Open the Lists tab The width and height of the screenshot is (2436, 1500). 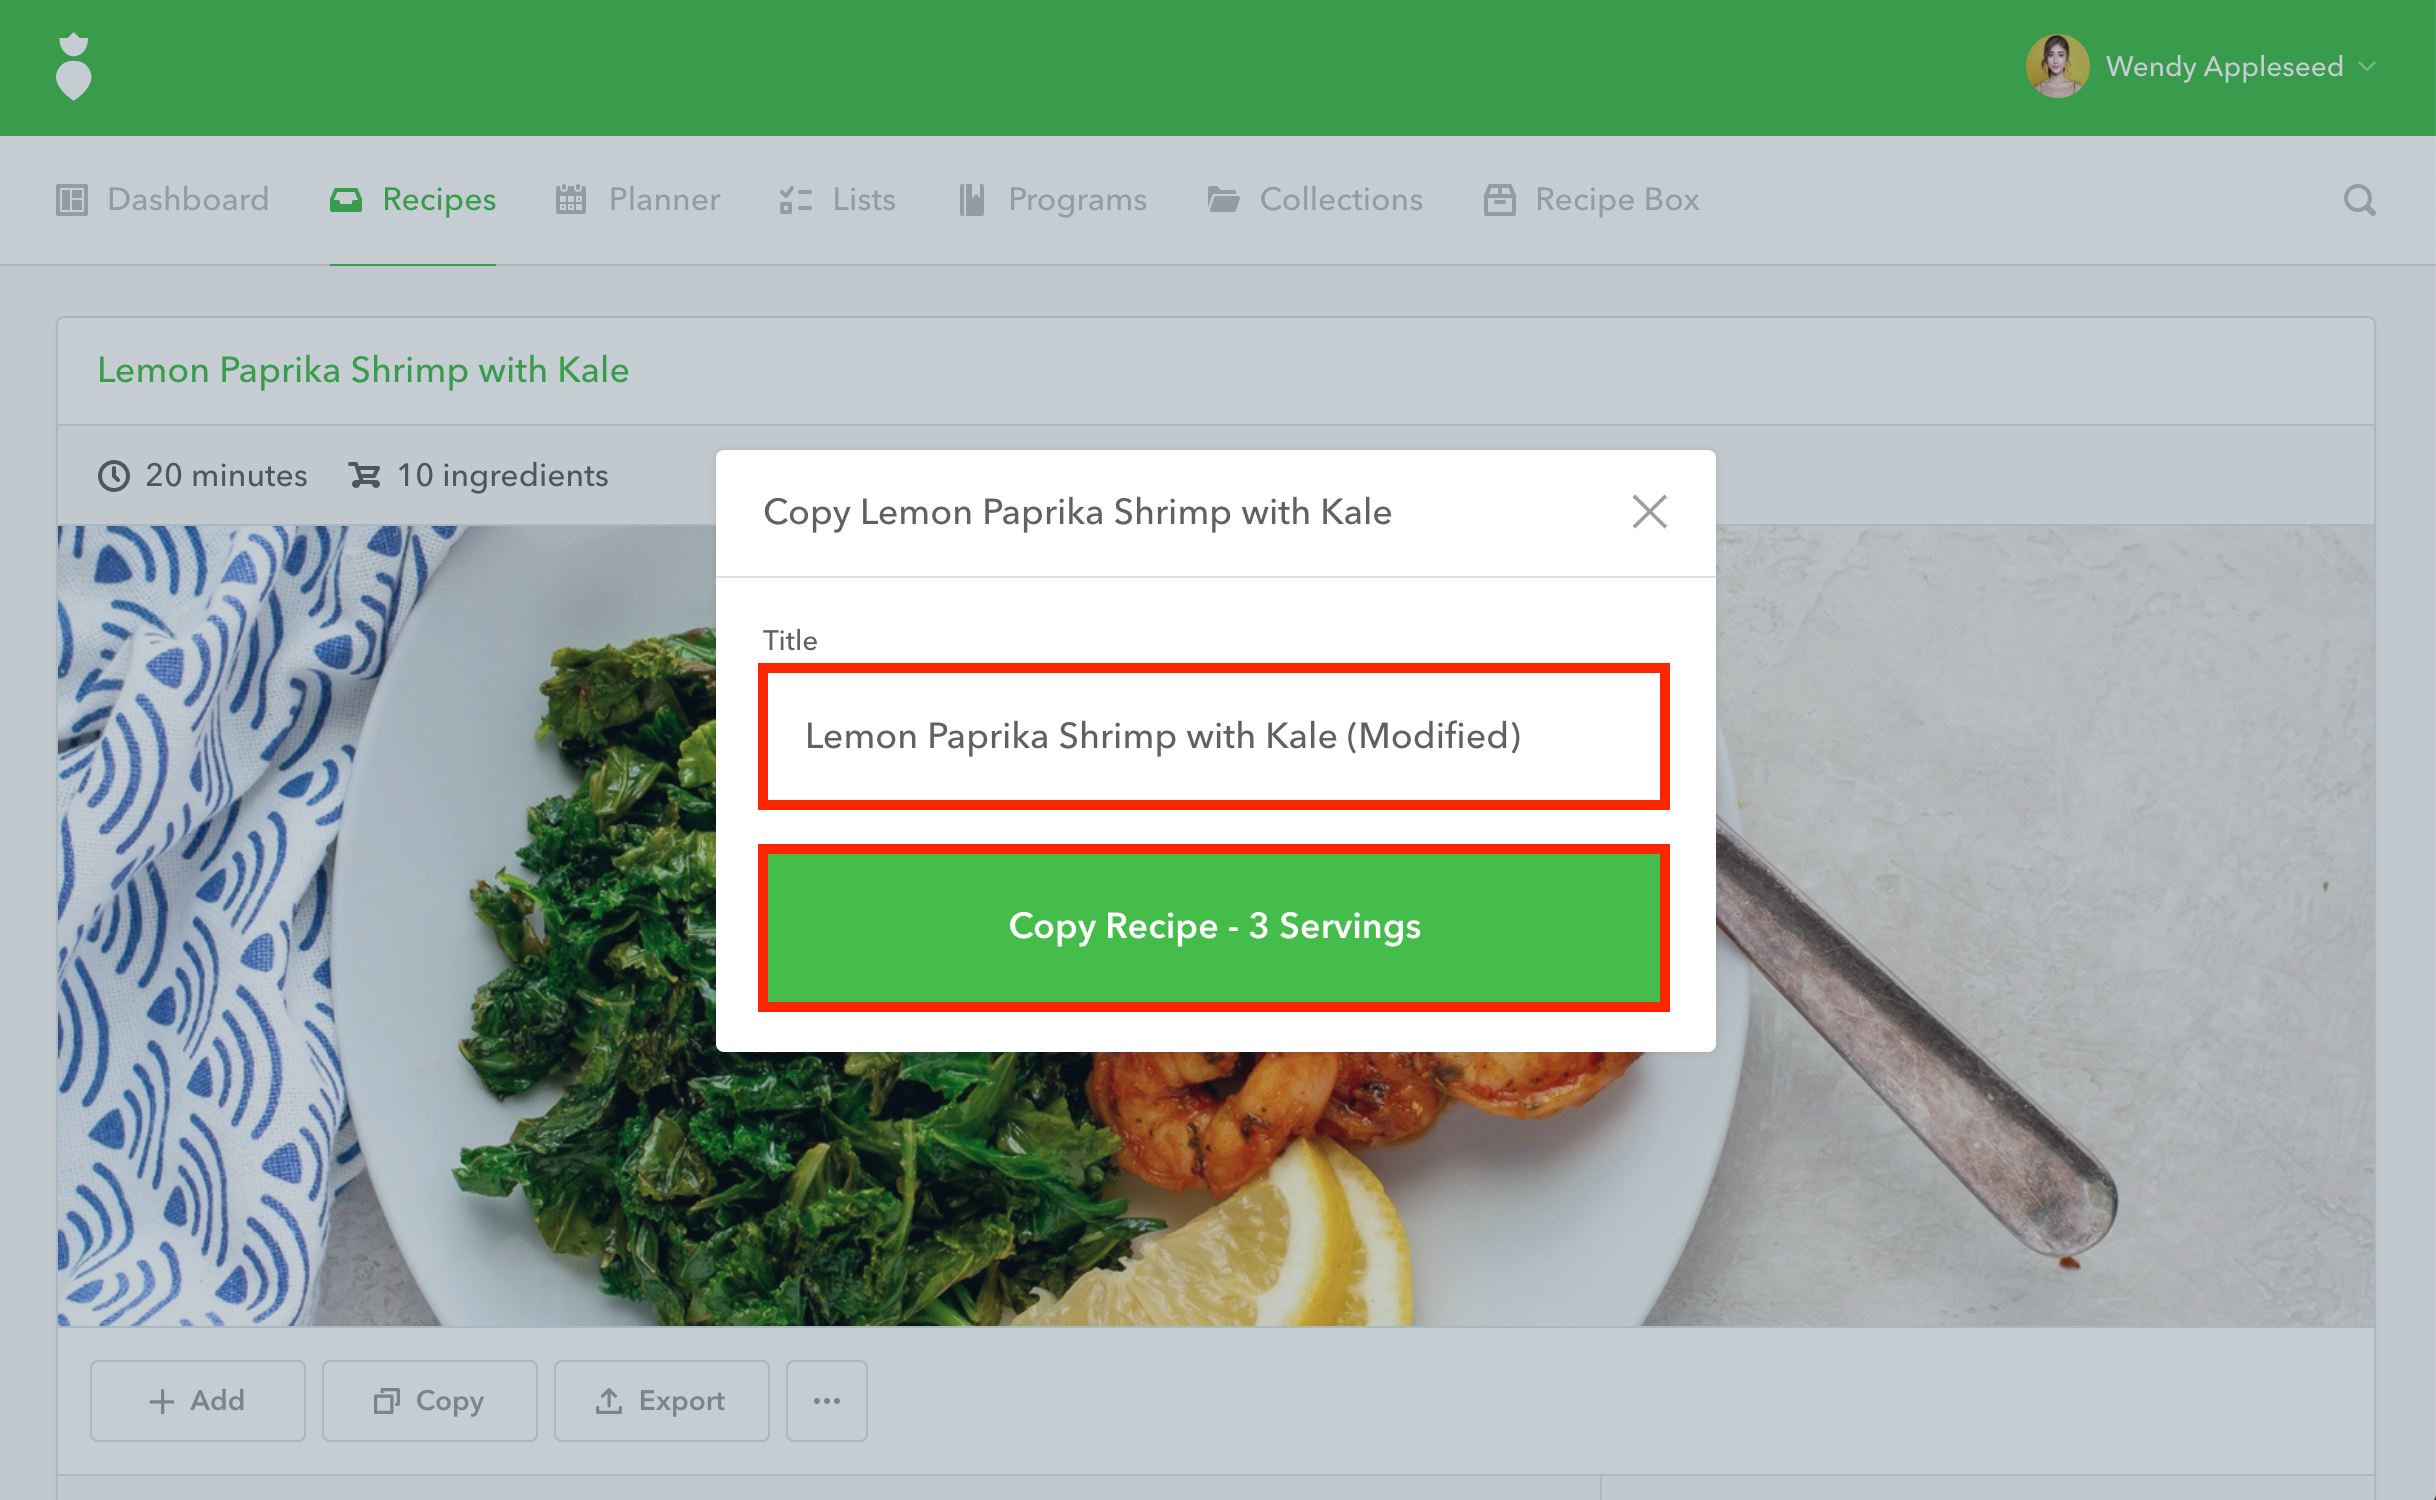click(838, 200)
